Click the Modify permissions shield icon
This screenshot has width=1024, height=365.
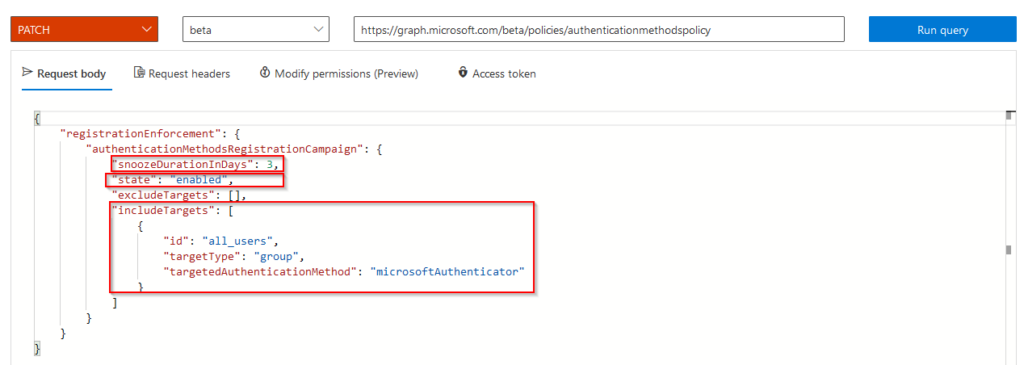(x=264, y=72)
